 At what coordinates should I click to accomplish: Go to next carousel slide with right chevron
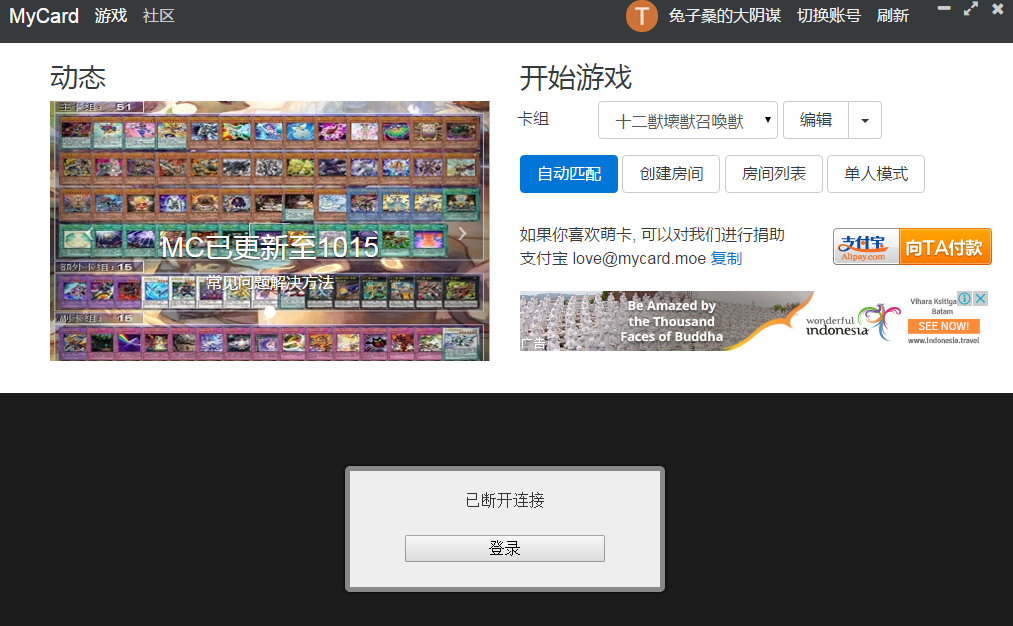click(x=463, y=233)
